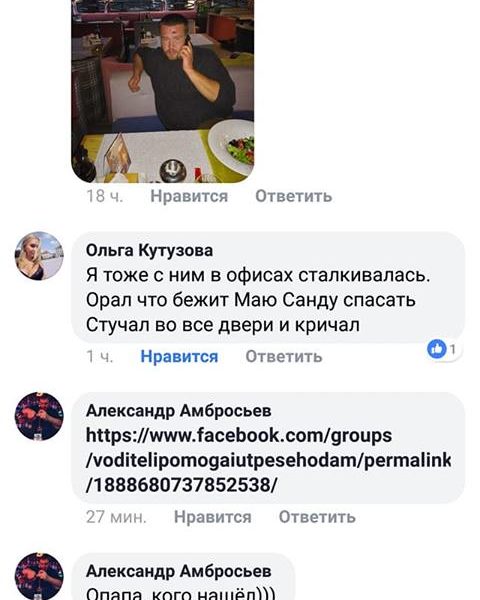Open the bottom Александр Амбросьев avatar

pos(39,576)
